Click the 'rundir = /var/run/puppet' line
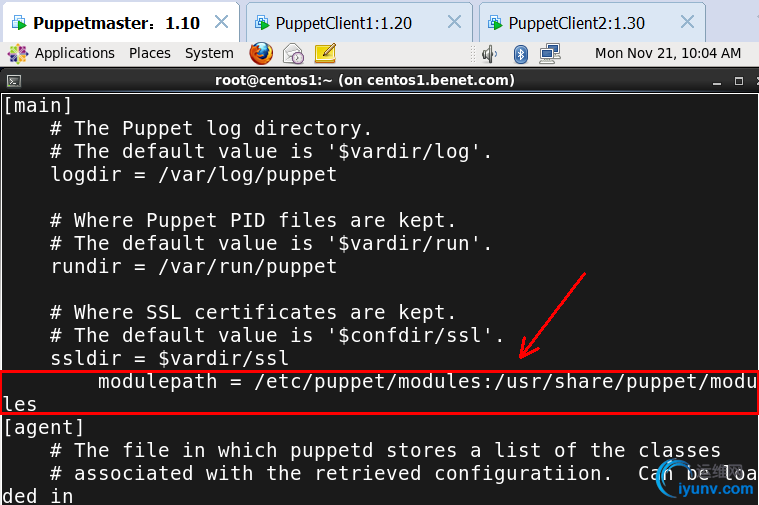This screenshot has width=759, height=505. coord(194,266)
